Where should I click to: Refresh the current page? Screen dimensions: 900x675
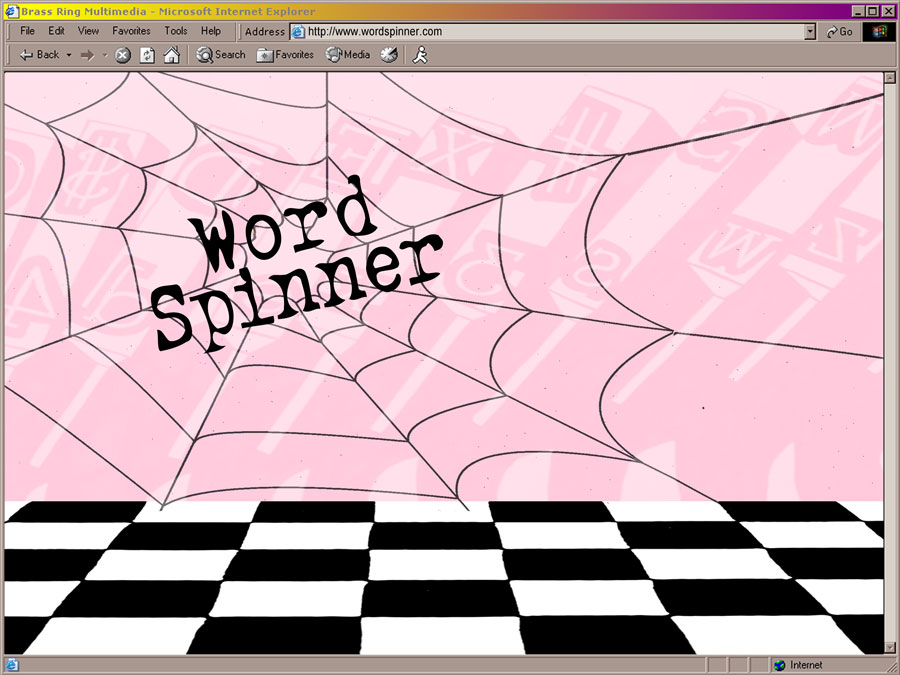(x=147, y=55)
